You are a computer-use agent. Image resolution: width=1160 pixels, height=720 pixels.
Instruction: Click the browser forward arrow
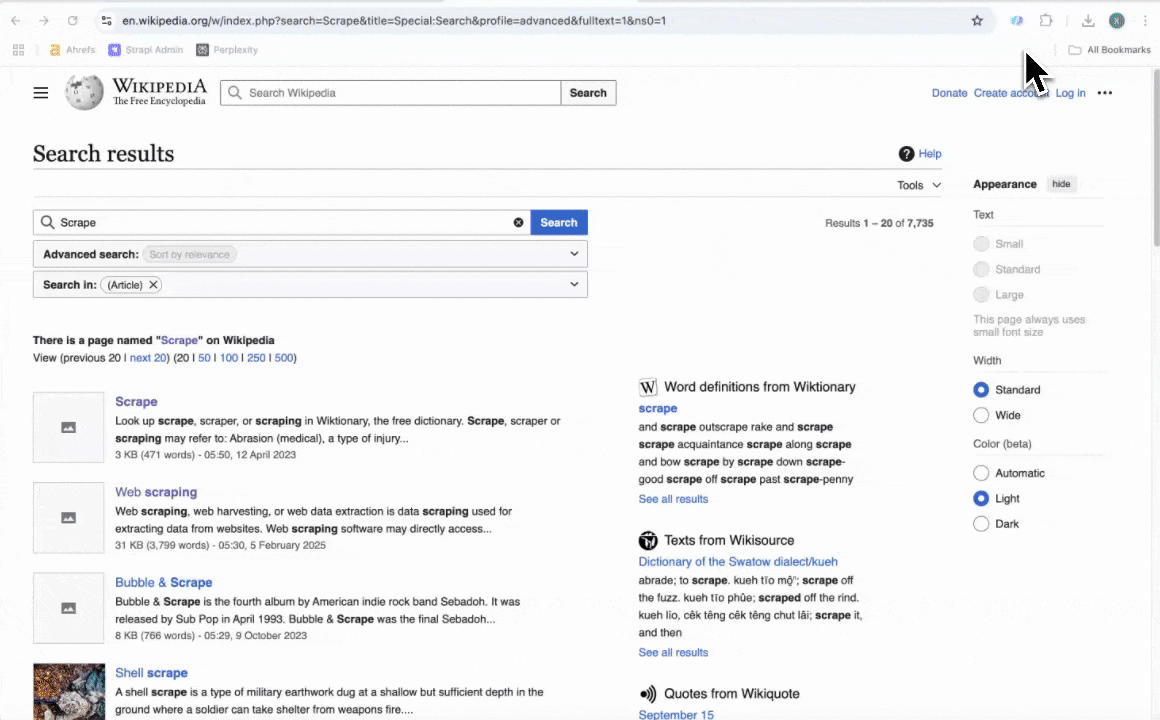click(x=44, y=21)
